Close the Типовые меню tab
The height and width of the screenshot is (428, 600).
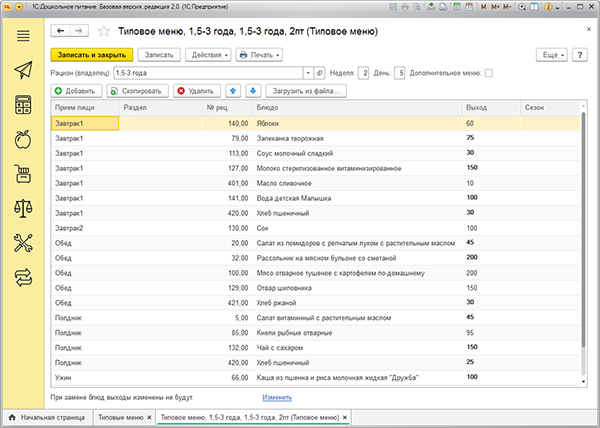pyautogui.click(x=150, y=417)
